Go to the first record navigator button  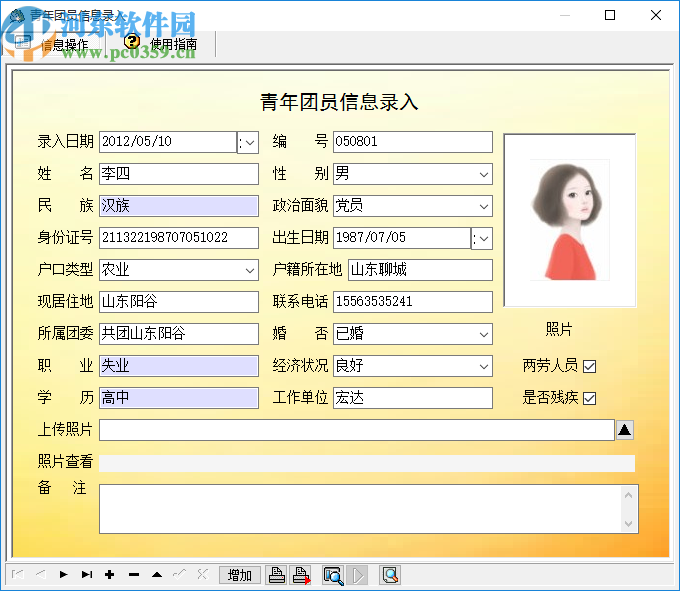(x=17, y=575)
